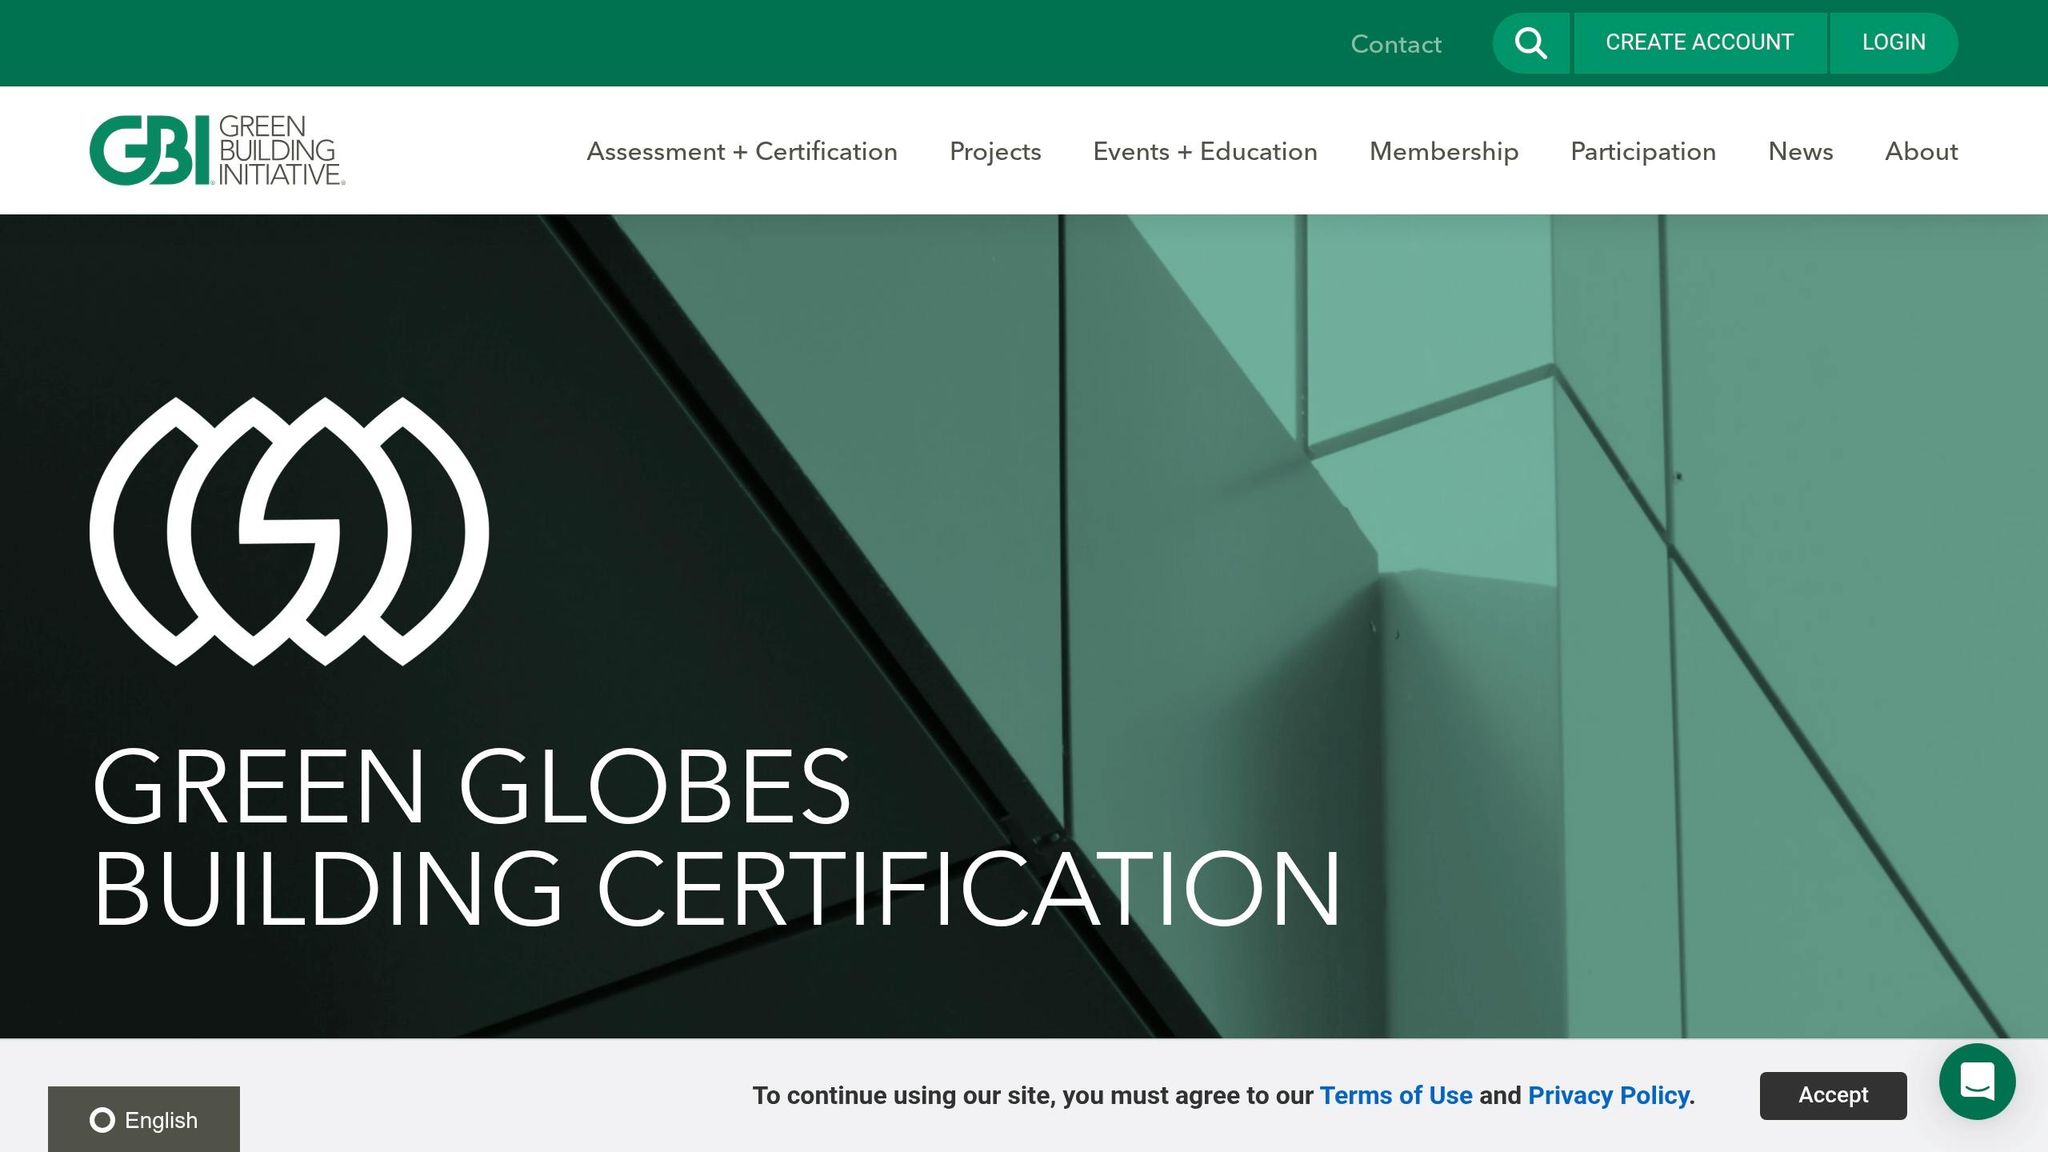Open the Projects menu item
Screen dimensions: 2048x1152
[995, 151]
